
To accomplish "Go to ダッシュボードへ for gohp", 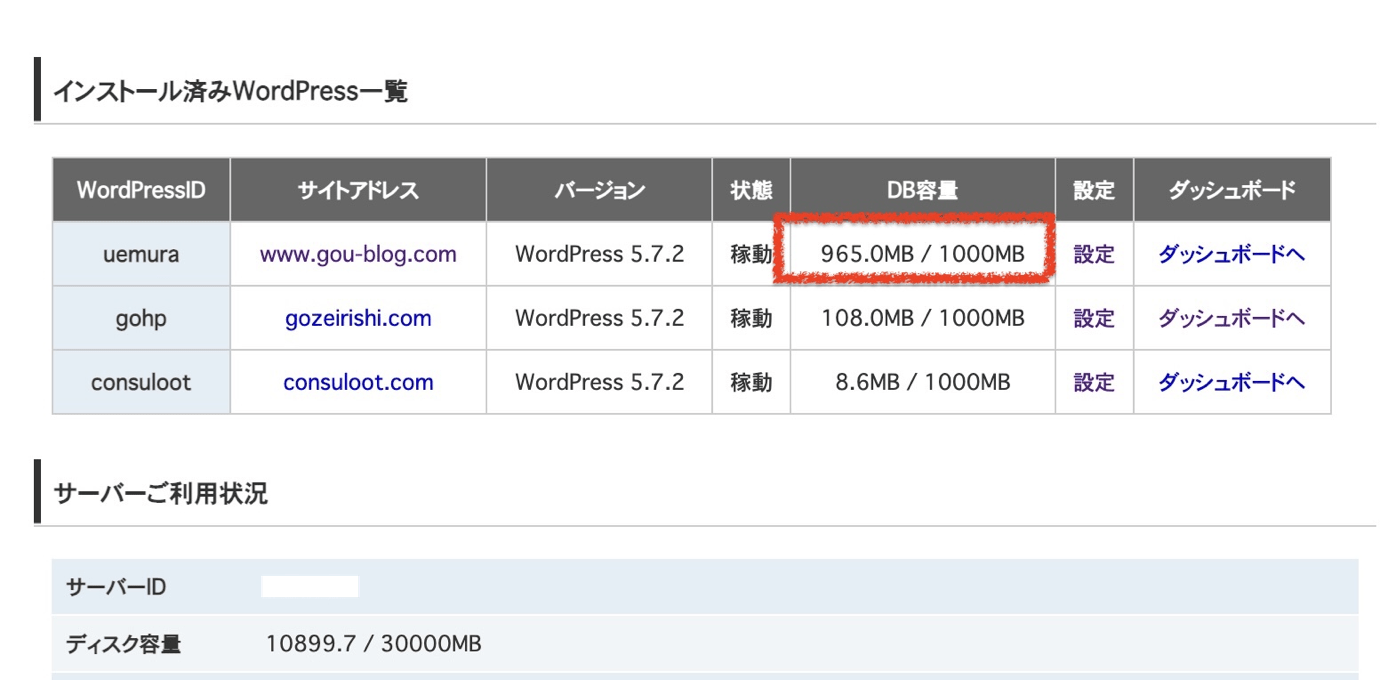I will click(1232, 318).
